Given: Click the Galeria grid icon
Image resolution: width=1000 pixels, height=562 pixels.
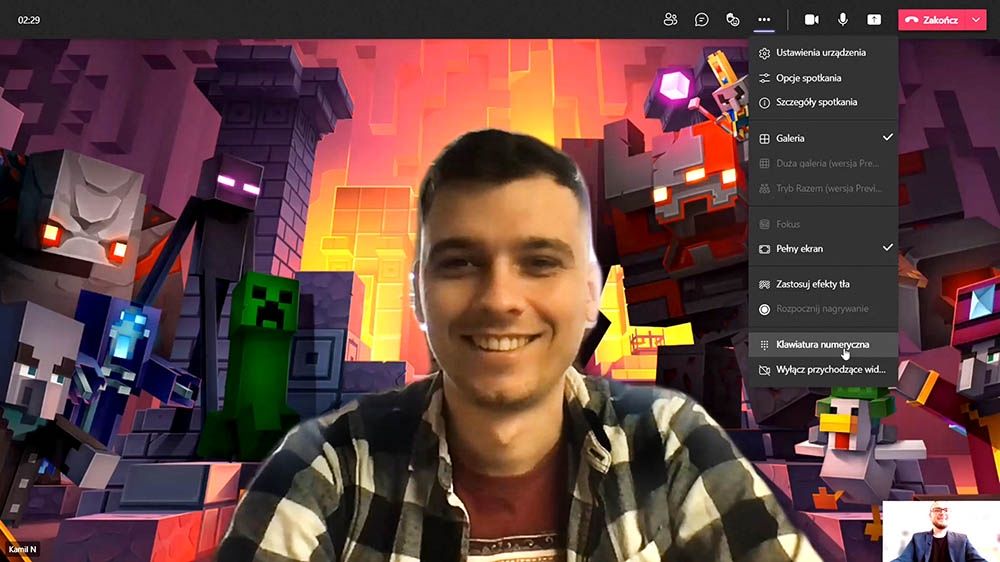Looking at the screenshot, I should pos(764,138).
